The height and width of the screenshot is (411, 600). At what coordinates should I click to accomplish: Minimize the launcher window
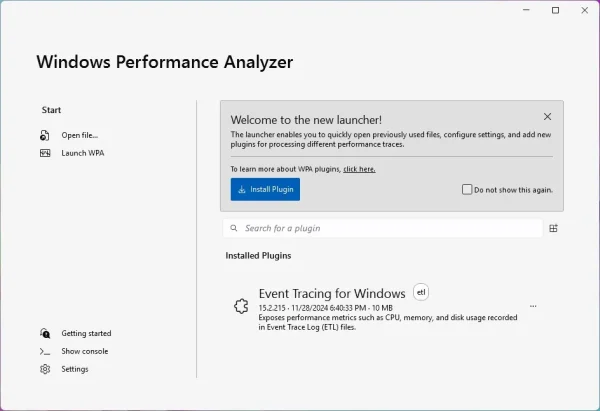click(x=527, y=10)
